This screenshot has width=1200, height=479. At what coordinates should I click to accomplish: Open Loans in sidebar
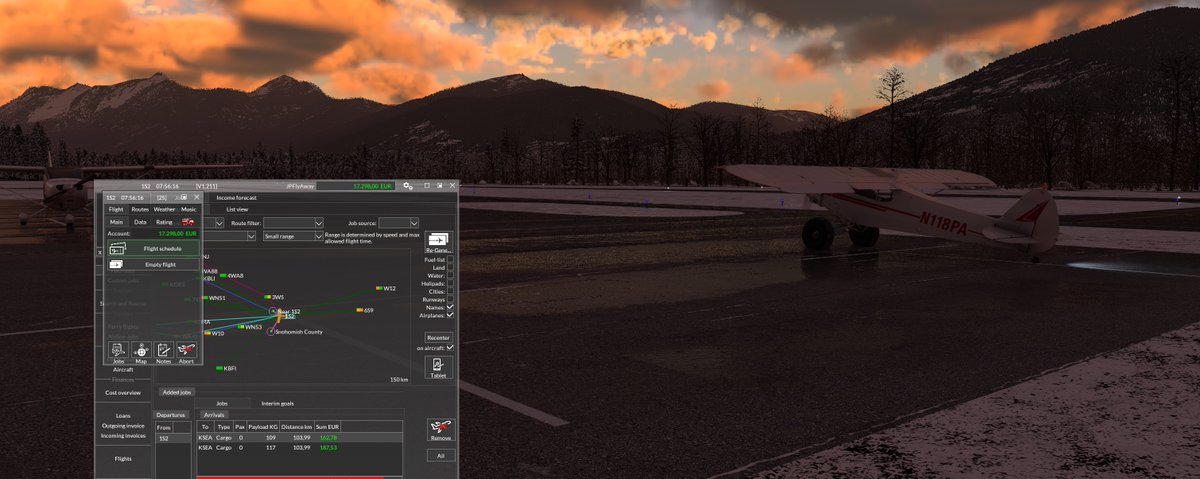pyautogui.click(x=123, y=415)
